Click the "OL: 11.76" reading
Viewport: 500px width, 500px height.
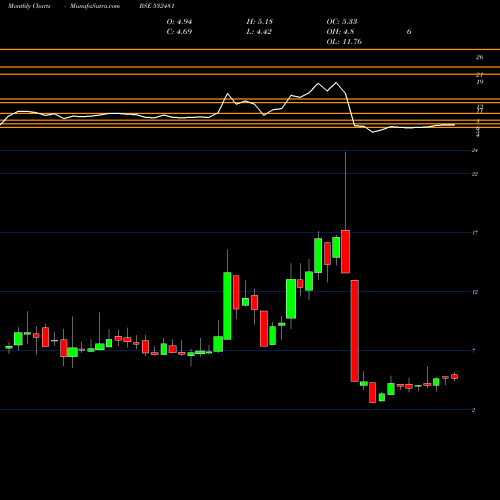click(x=344, y=42)
